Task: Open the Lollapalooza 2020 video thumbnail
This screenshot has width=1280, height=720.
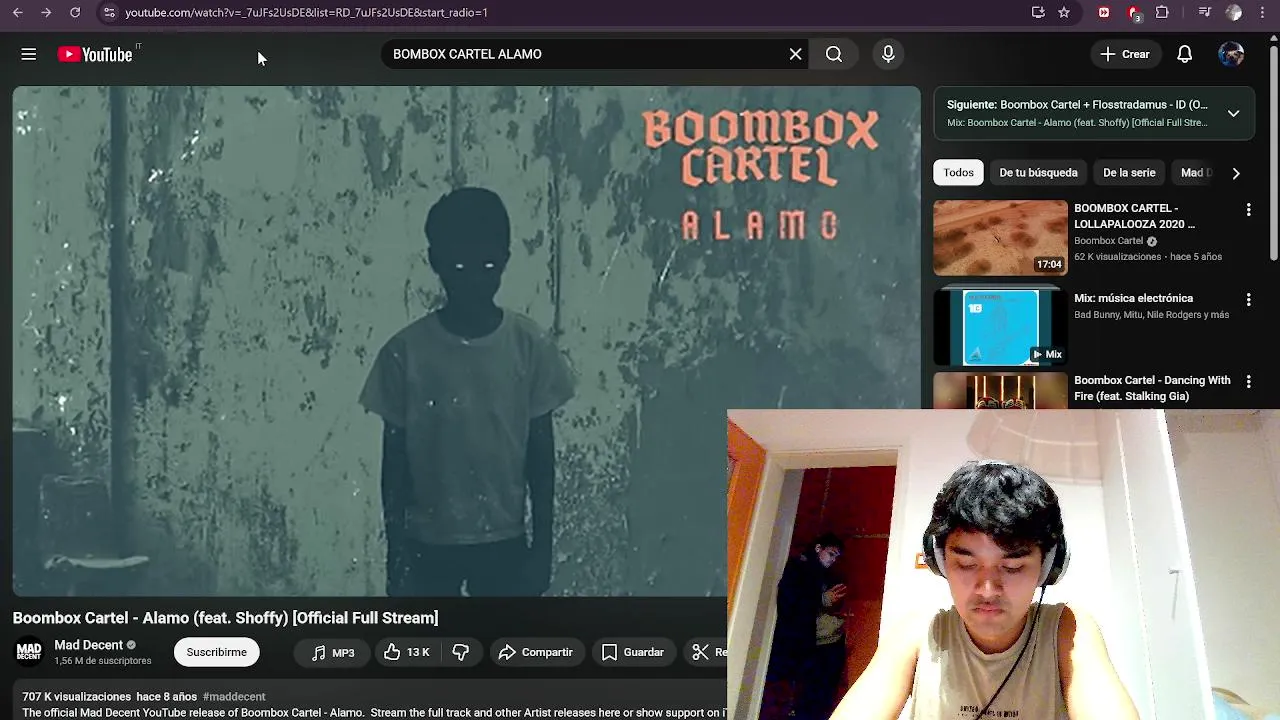Action: point(1000,238)
